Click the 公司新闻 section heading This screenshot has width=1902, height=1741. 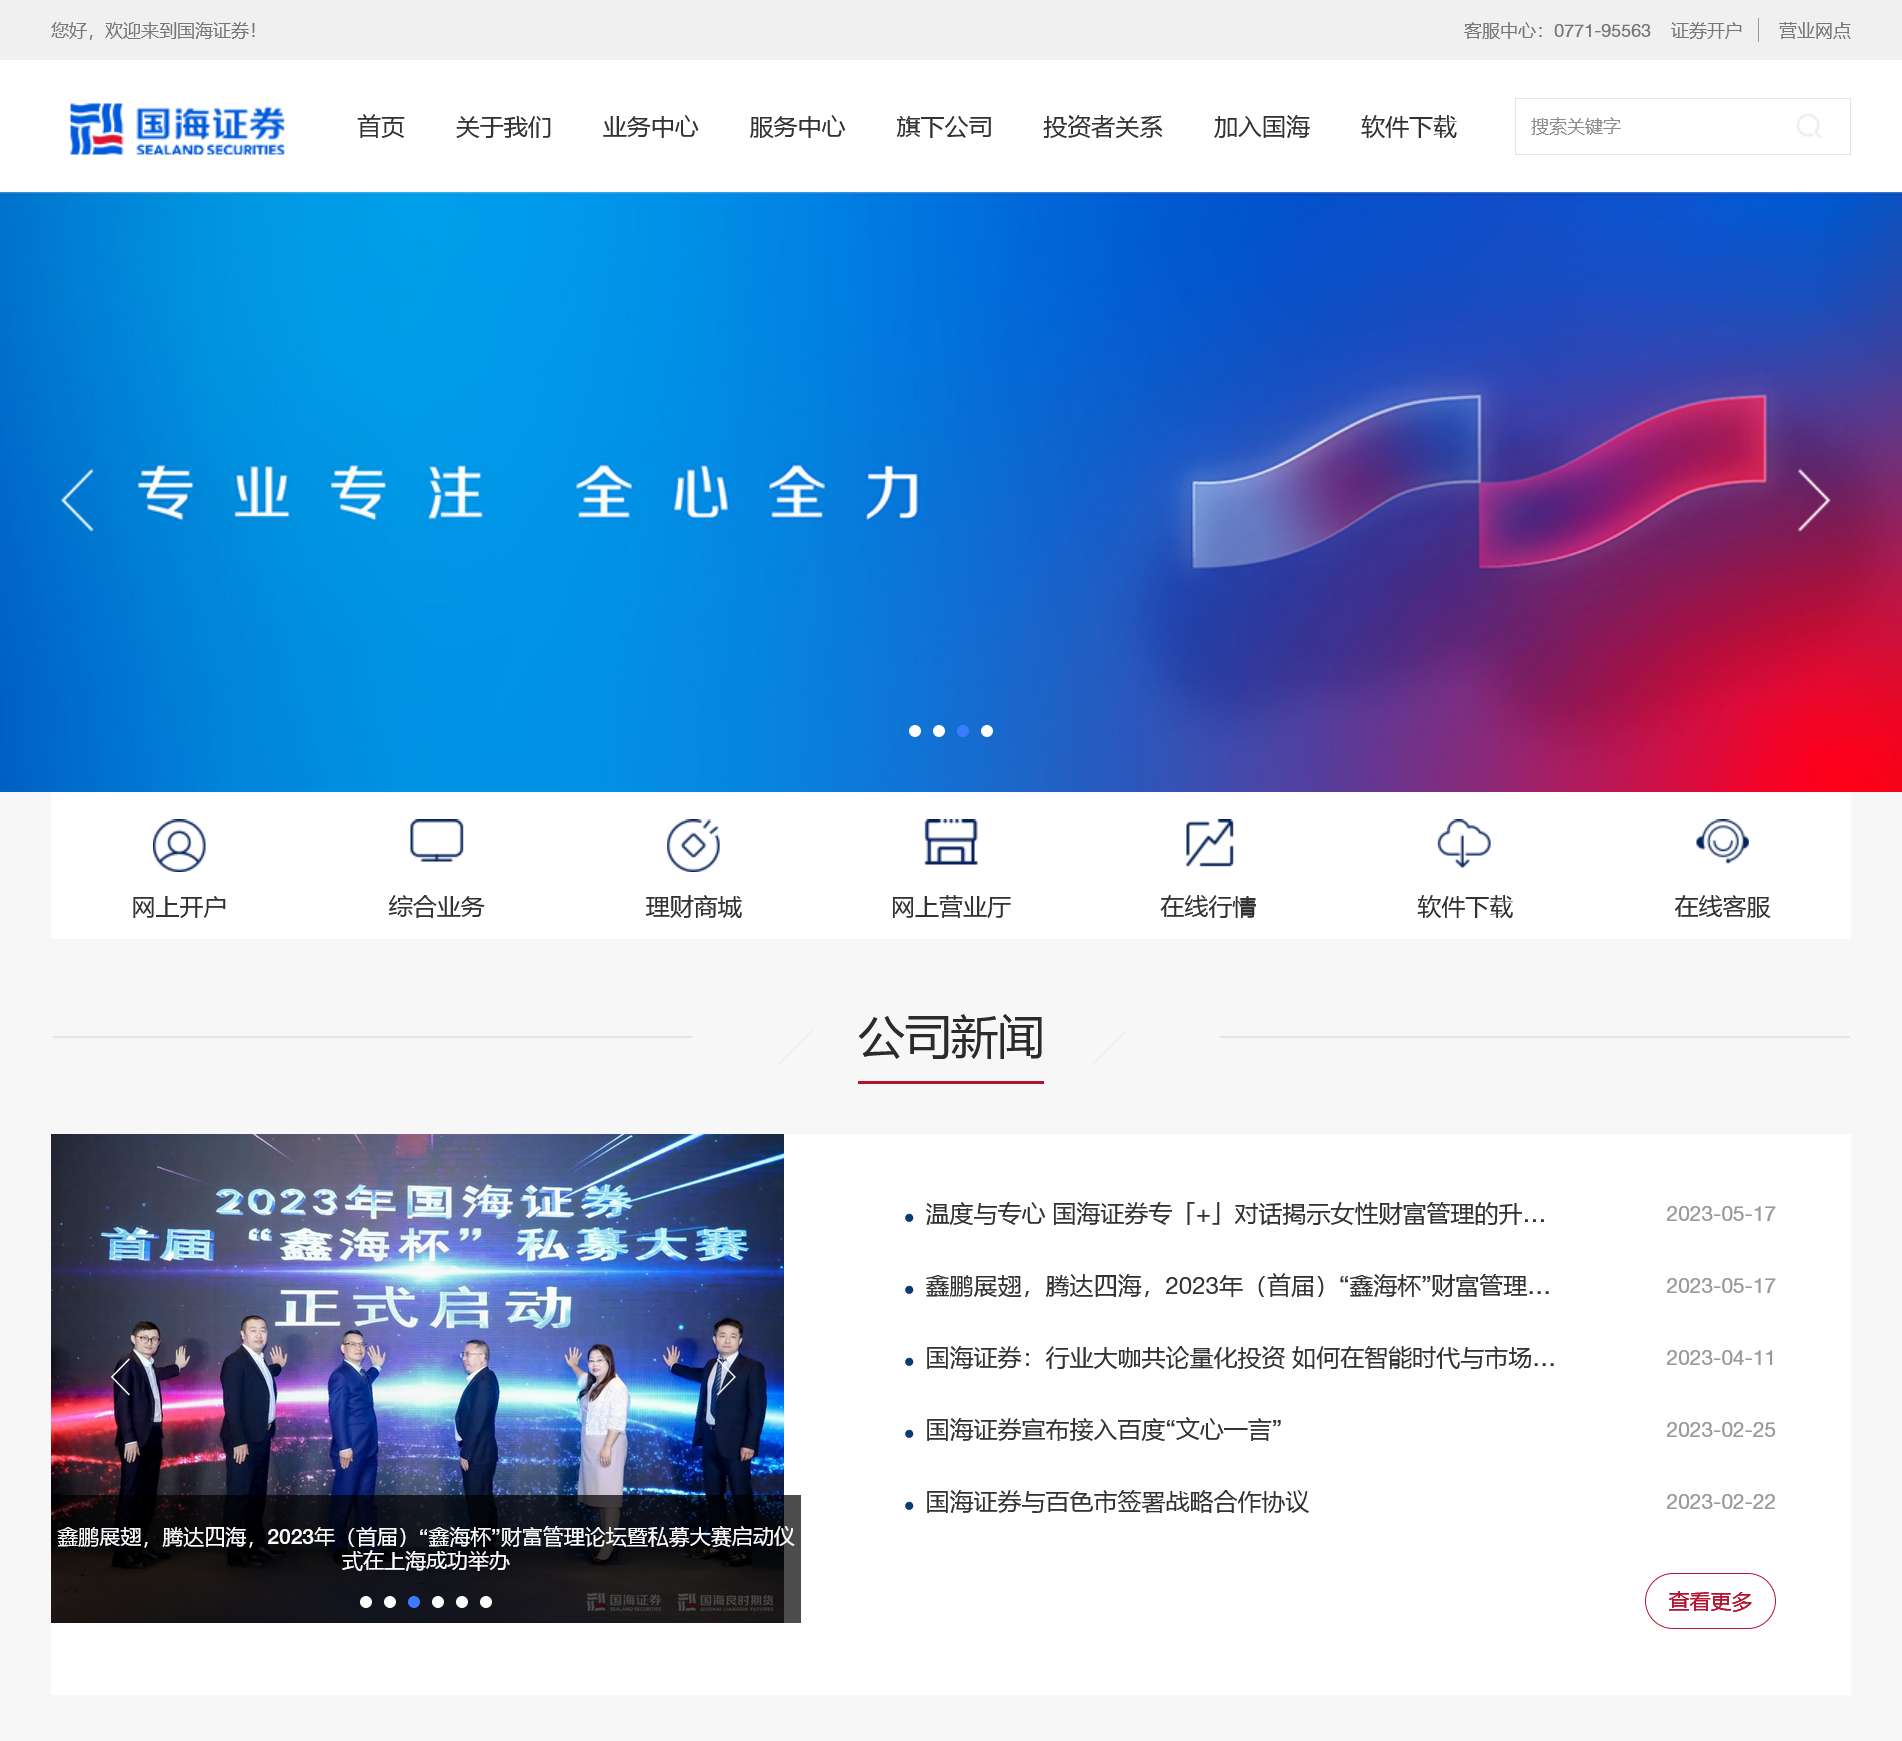coord(951,1038)
